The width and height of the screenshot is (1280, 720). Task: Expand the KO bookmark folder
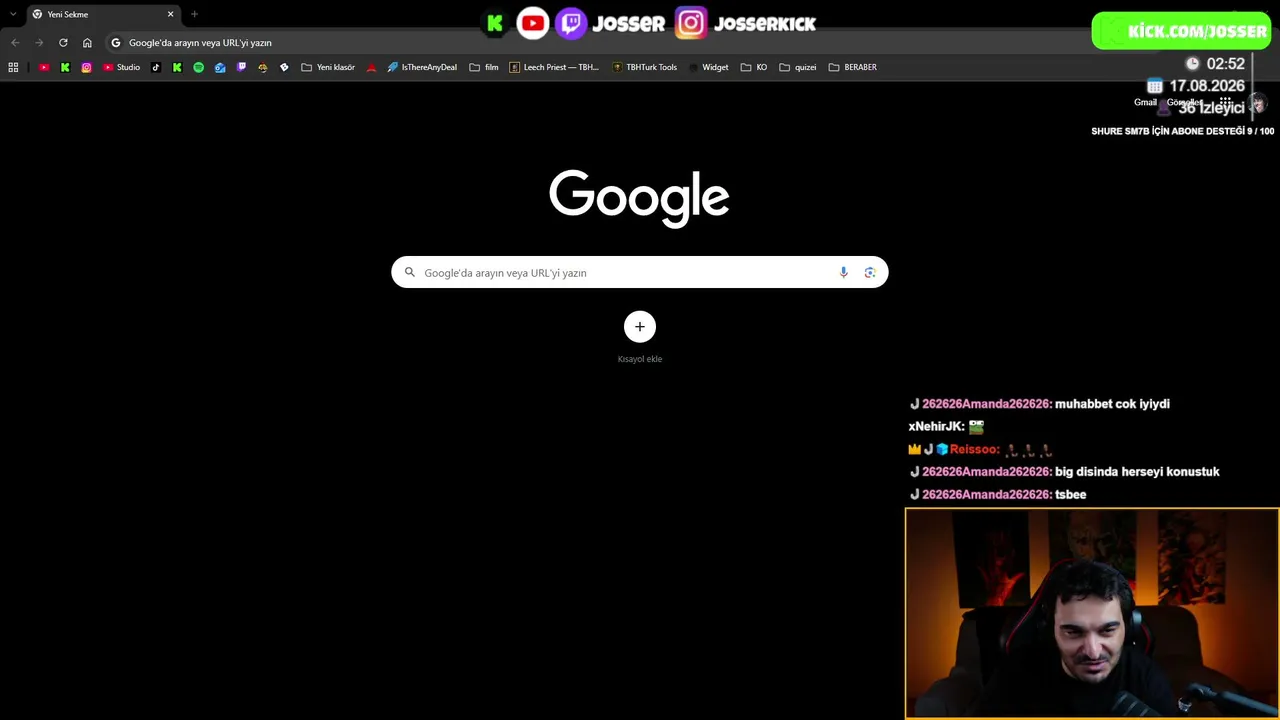click(x=754, y=67)
